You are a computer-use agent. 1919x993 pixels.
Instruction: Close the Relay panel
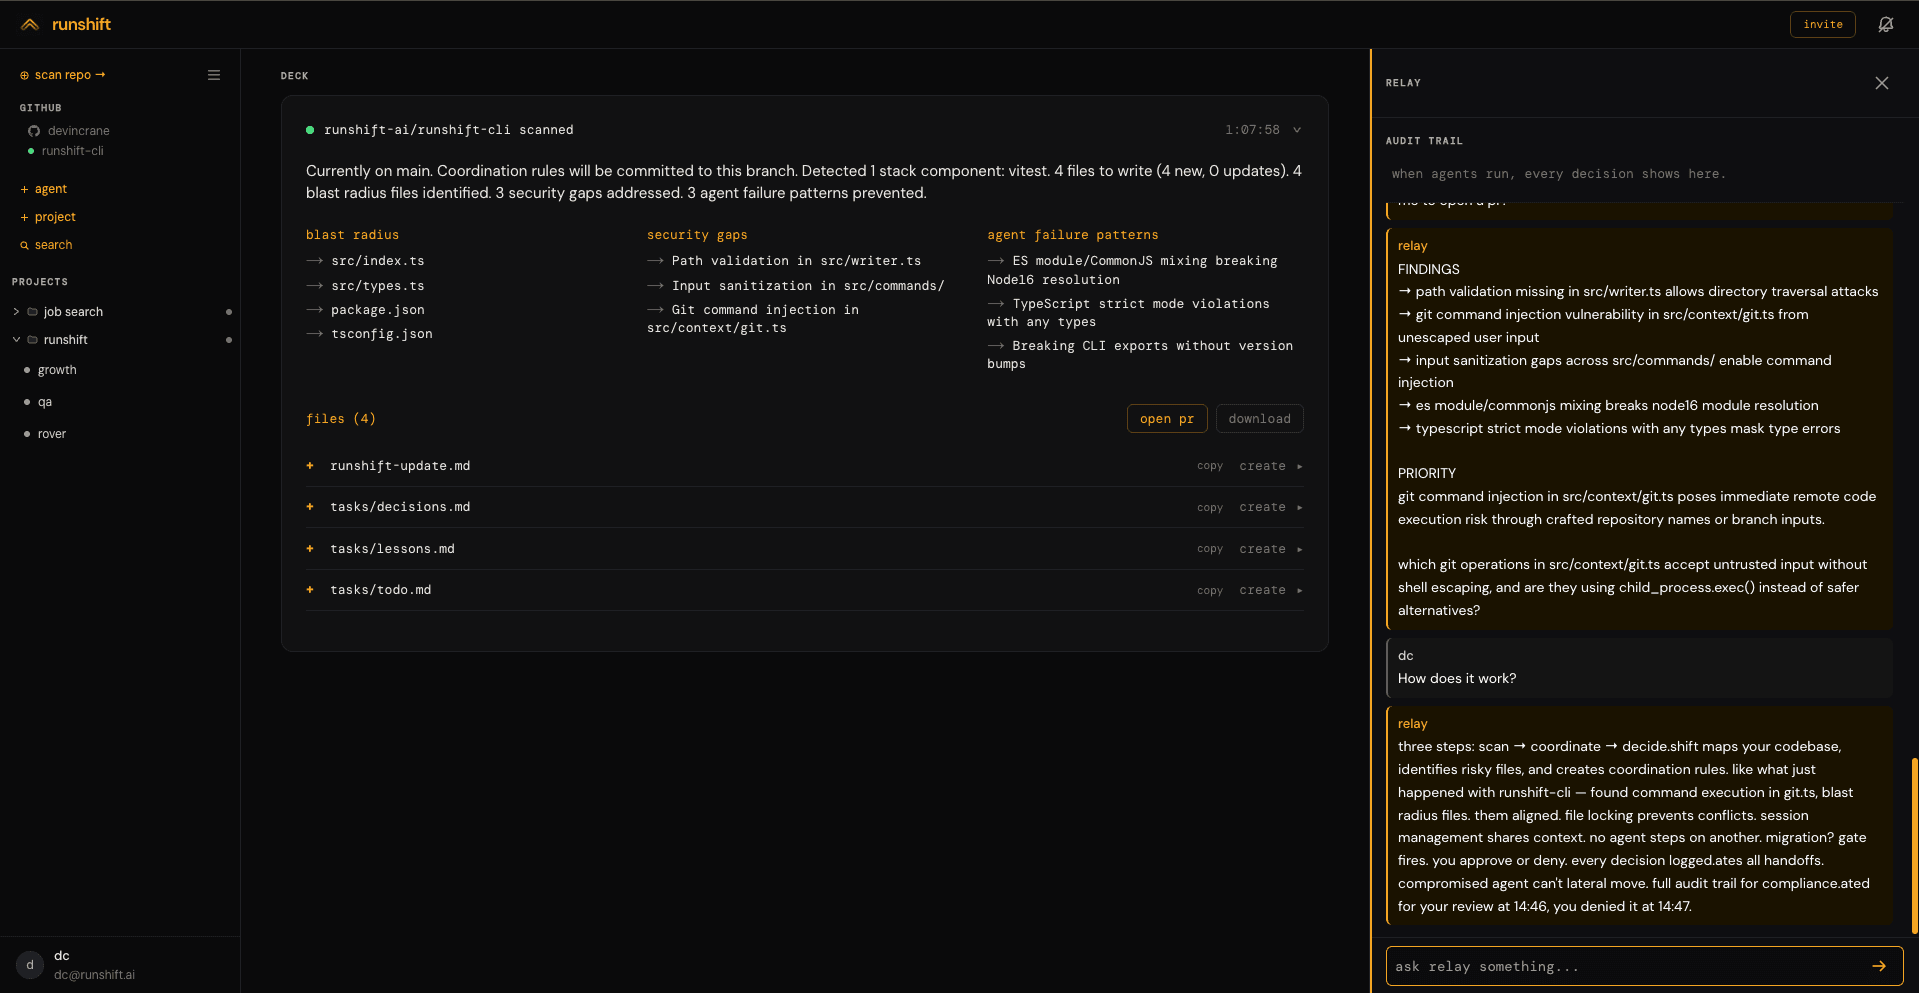pyautogui.click(x=1882, y=83)
